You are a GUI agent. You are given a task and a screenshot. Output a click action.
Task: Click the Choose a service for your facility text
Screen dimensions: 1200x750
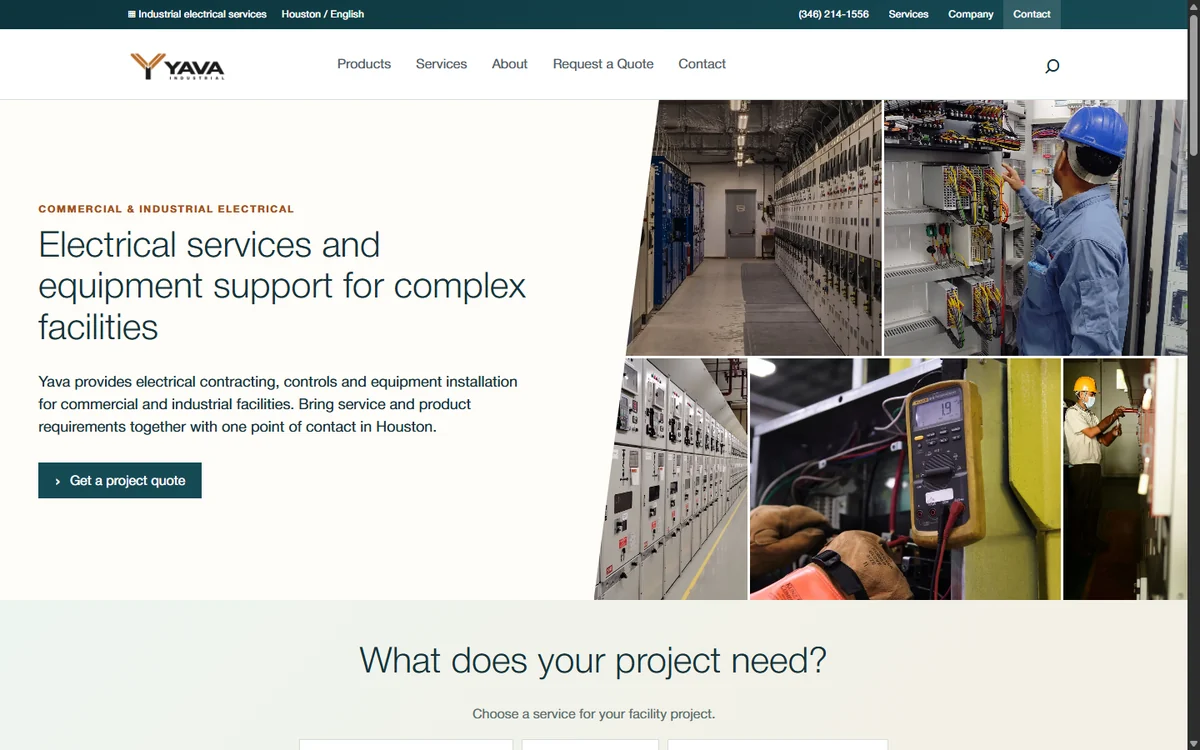(x=594, y=714)
